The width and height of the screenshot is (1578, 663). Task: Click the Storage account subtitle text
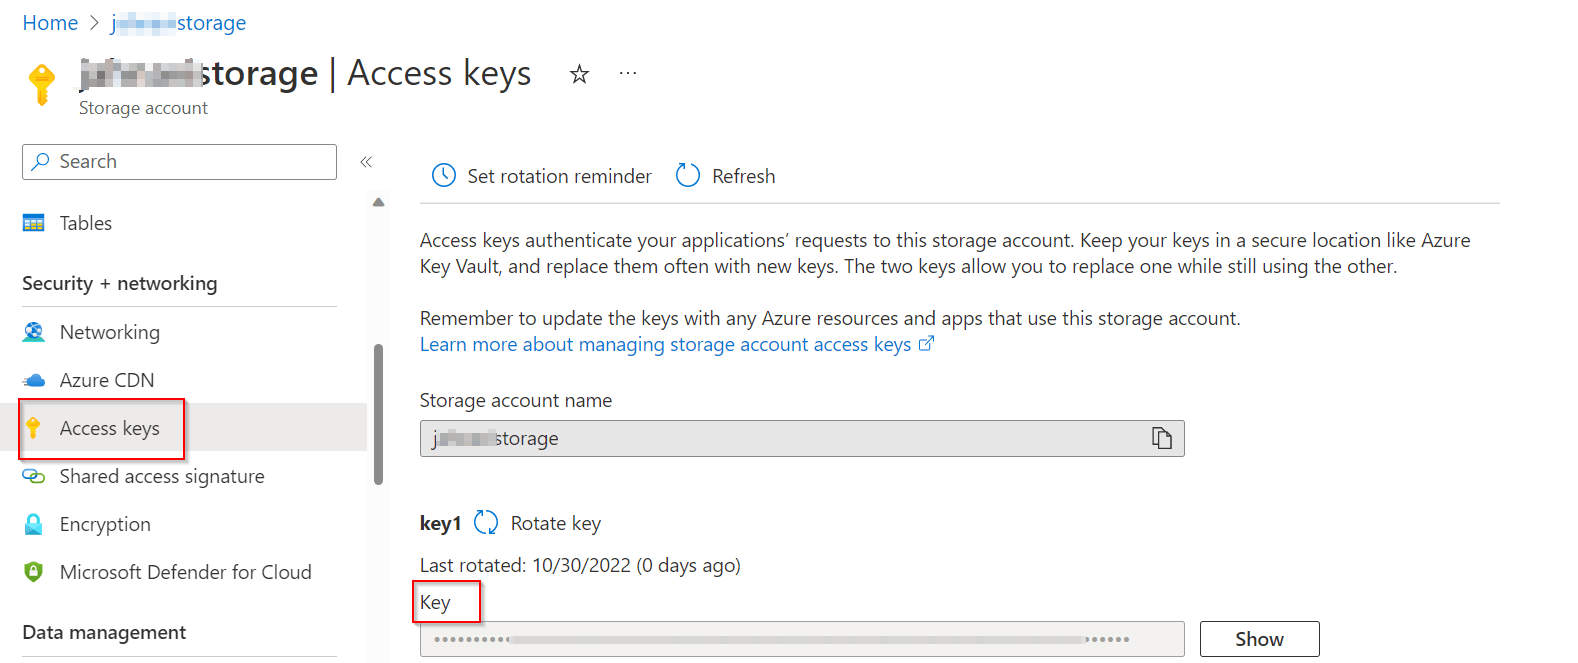pyautogui.click(x=144, y=108)
